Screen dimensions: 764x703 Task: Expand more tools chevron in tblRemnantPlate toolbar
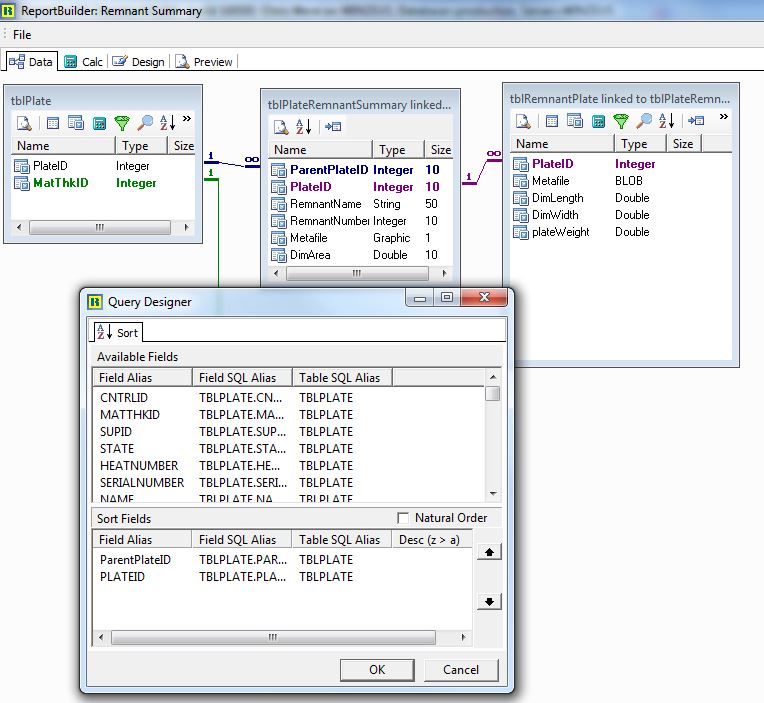point(724,116)
